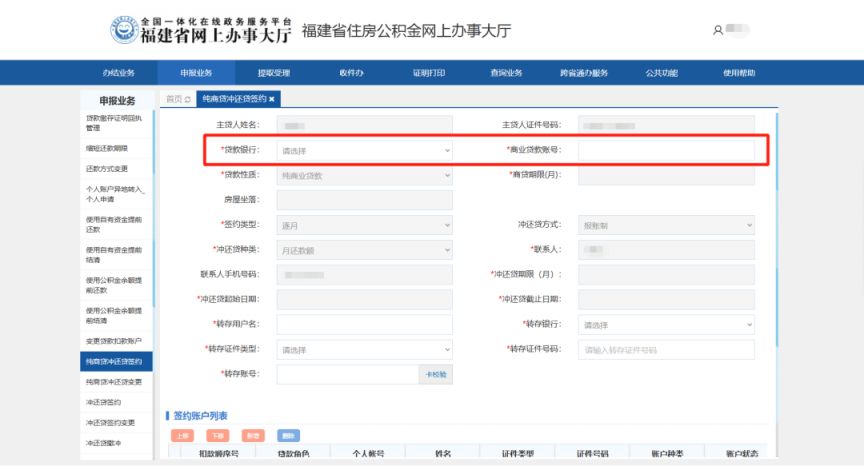Select 冲还贷签约 in the sidebar

(x=116, y=402)
